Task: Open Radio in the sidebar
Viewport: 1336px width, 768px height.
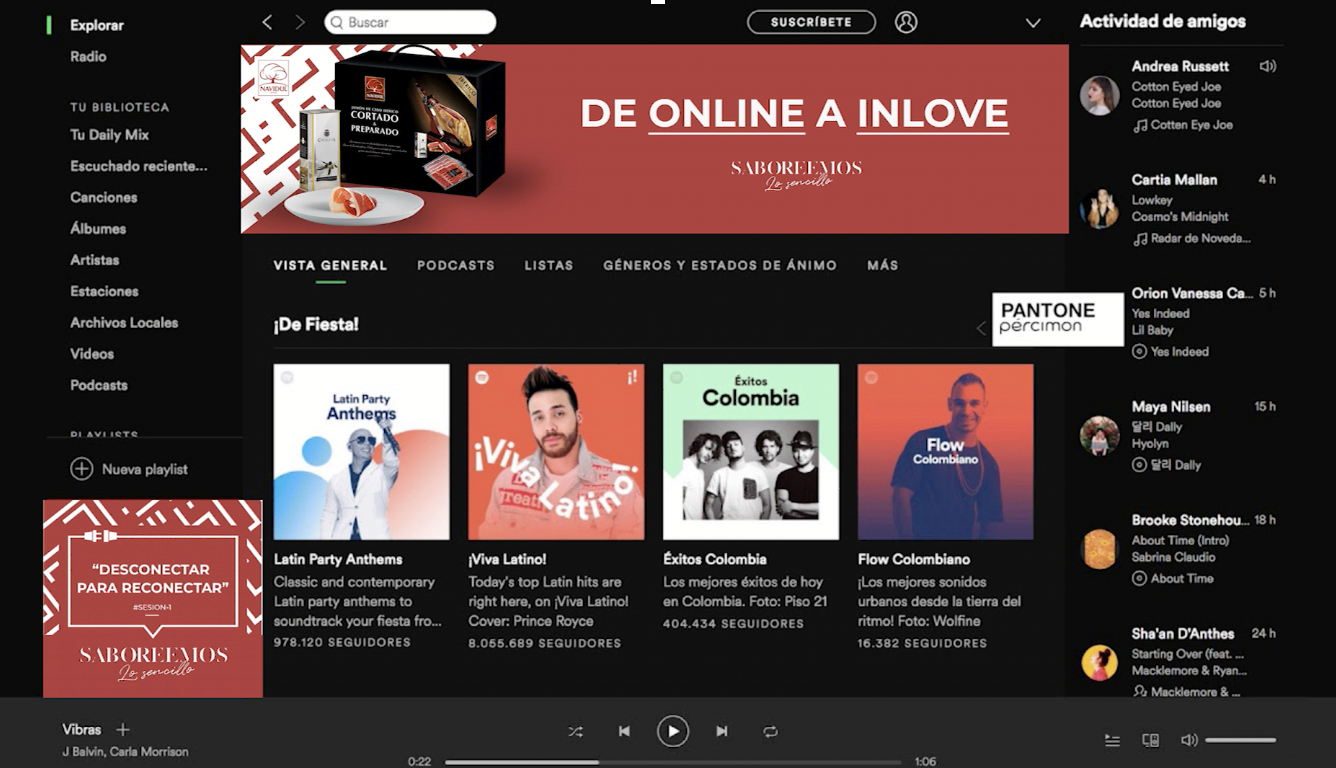Action: 88,56
